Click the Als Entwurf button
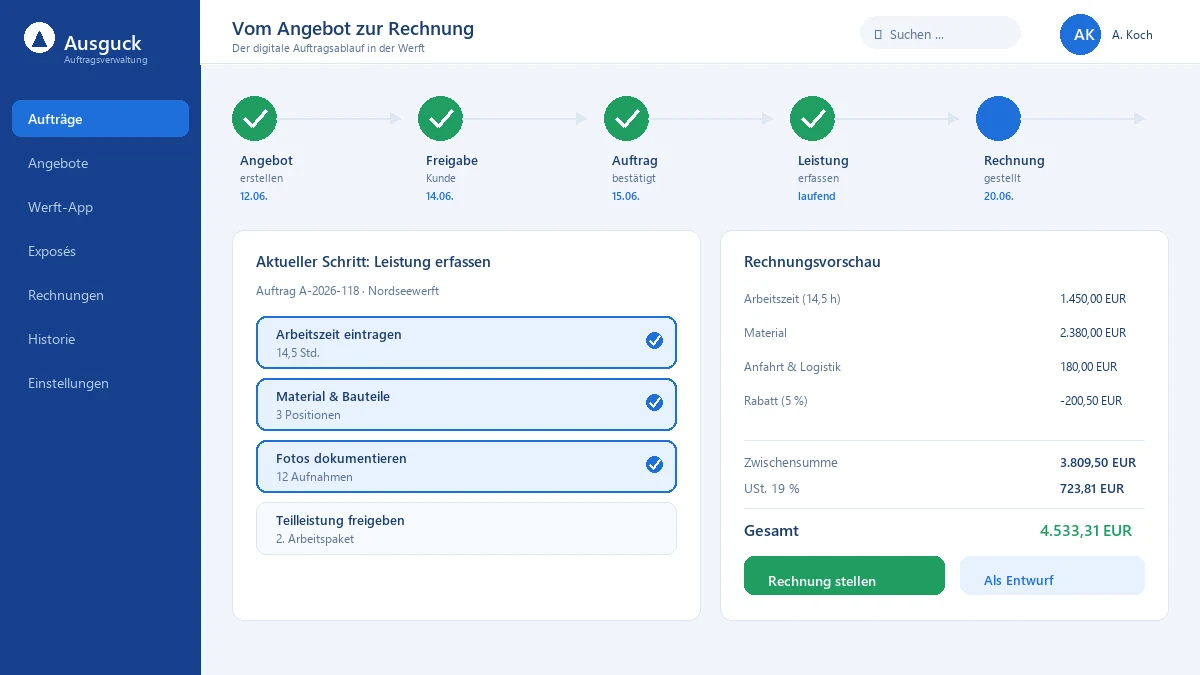The image size is (1200, 675). [1052, 576]
